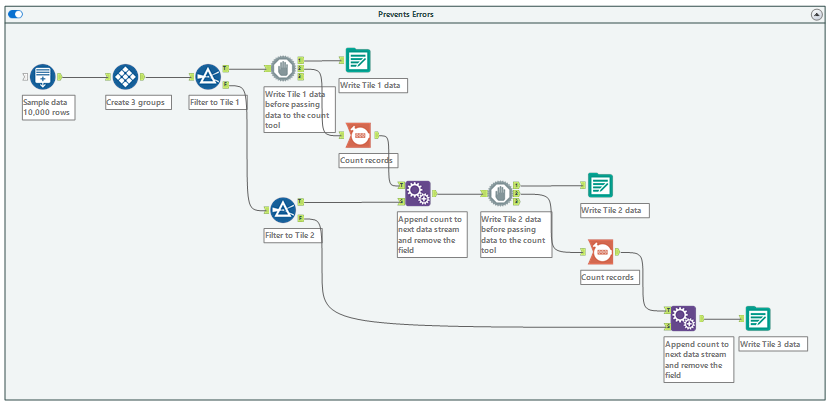Click output anchor of first Count records tool

(376, 135)
